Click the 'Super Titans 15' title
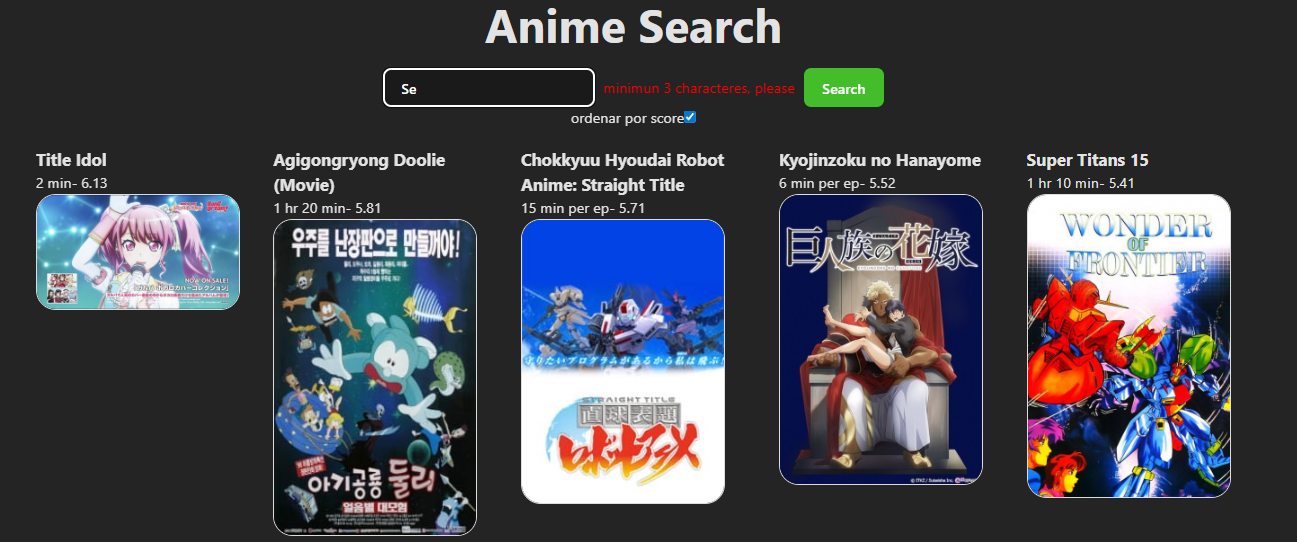The image size is (1297, 542). [x=1087, y=160]
